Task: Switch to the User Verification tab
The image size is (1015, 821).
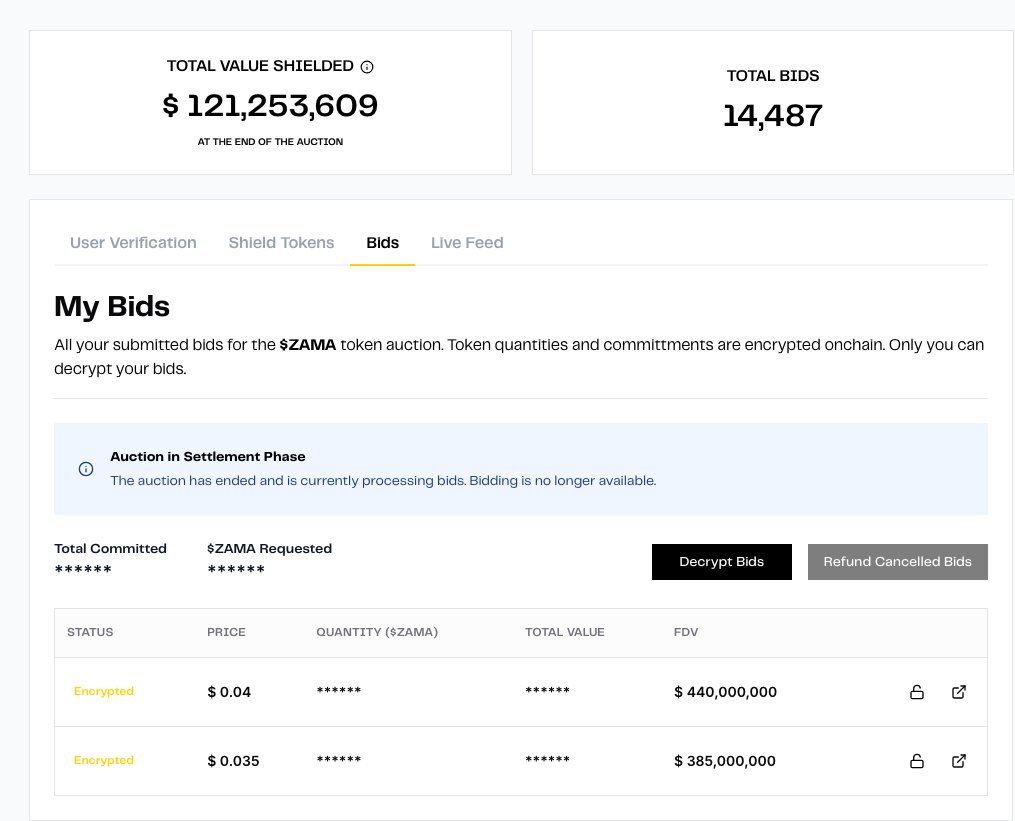Action: tap(133, 243)
